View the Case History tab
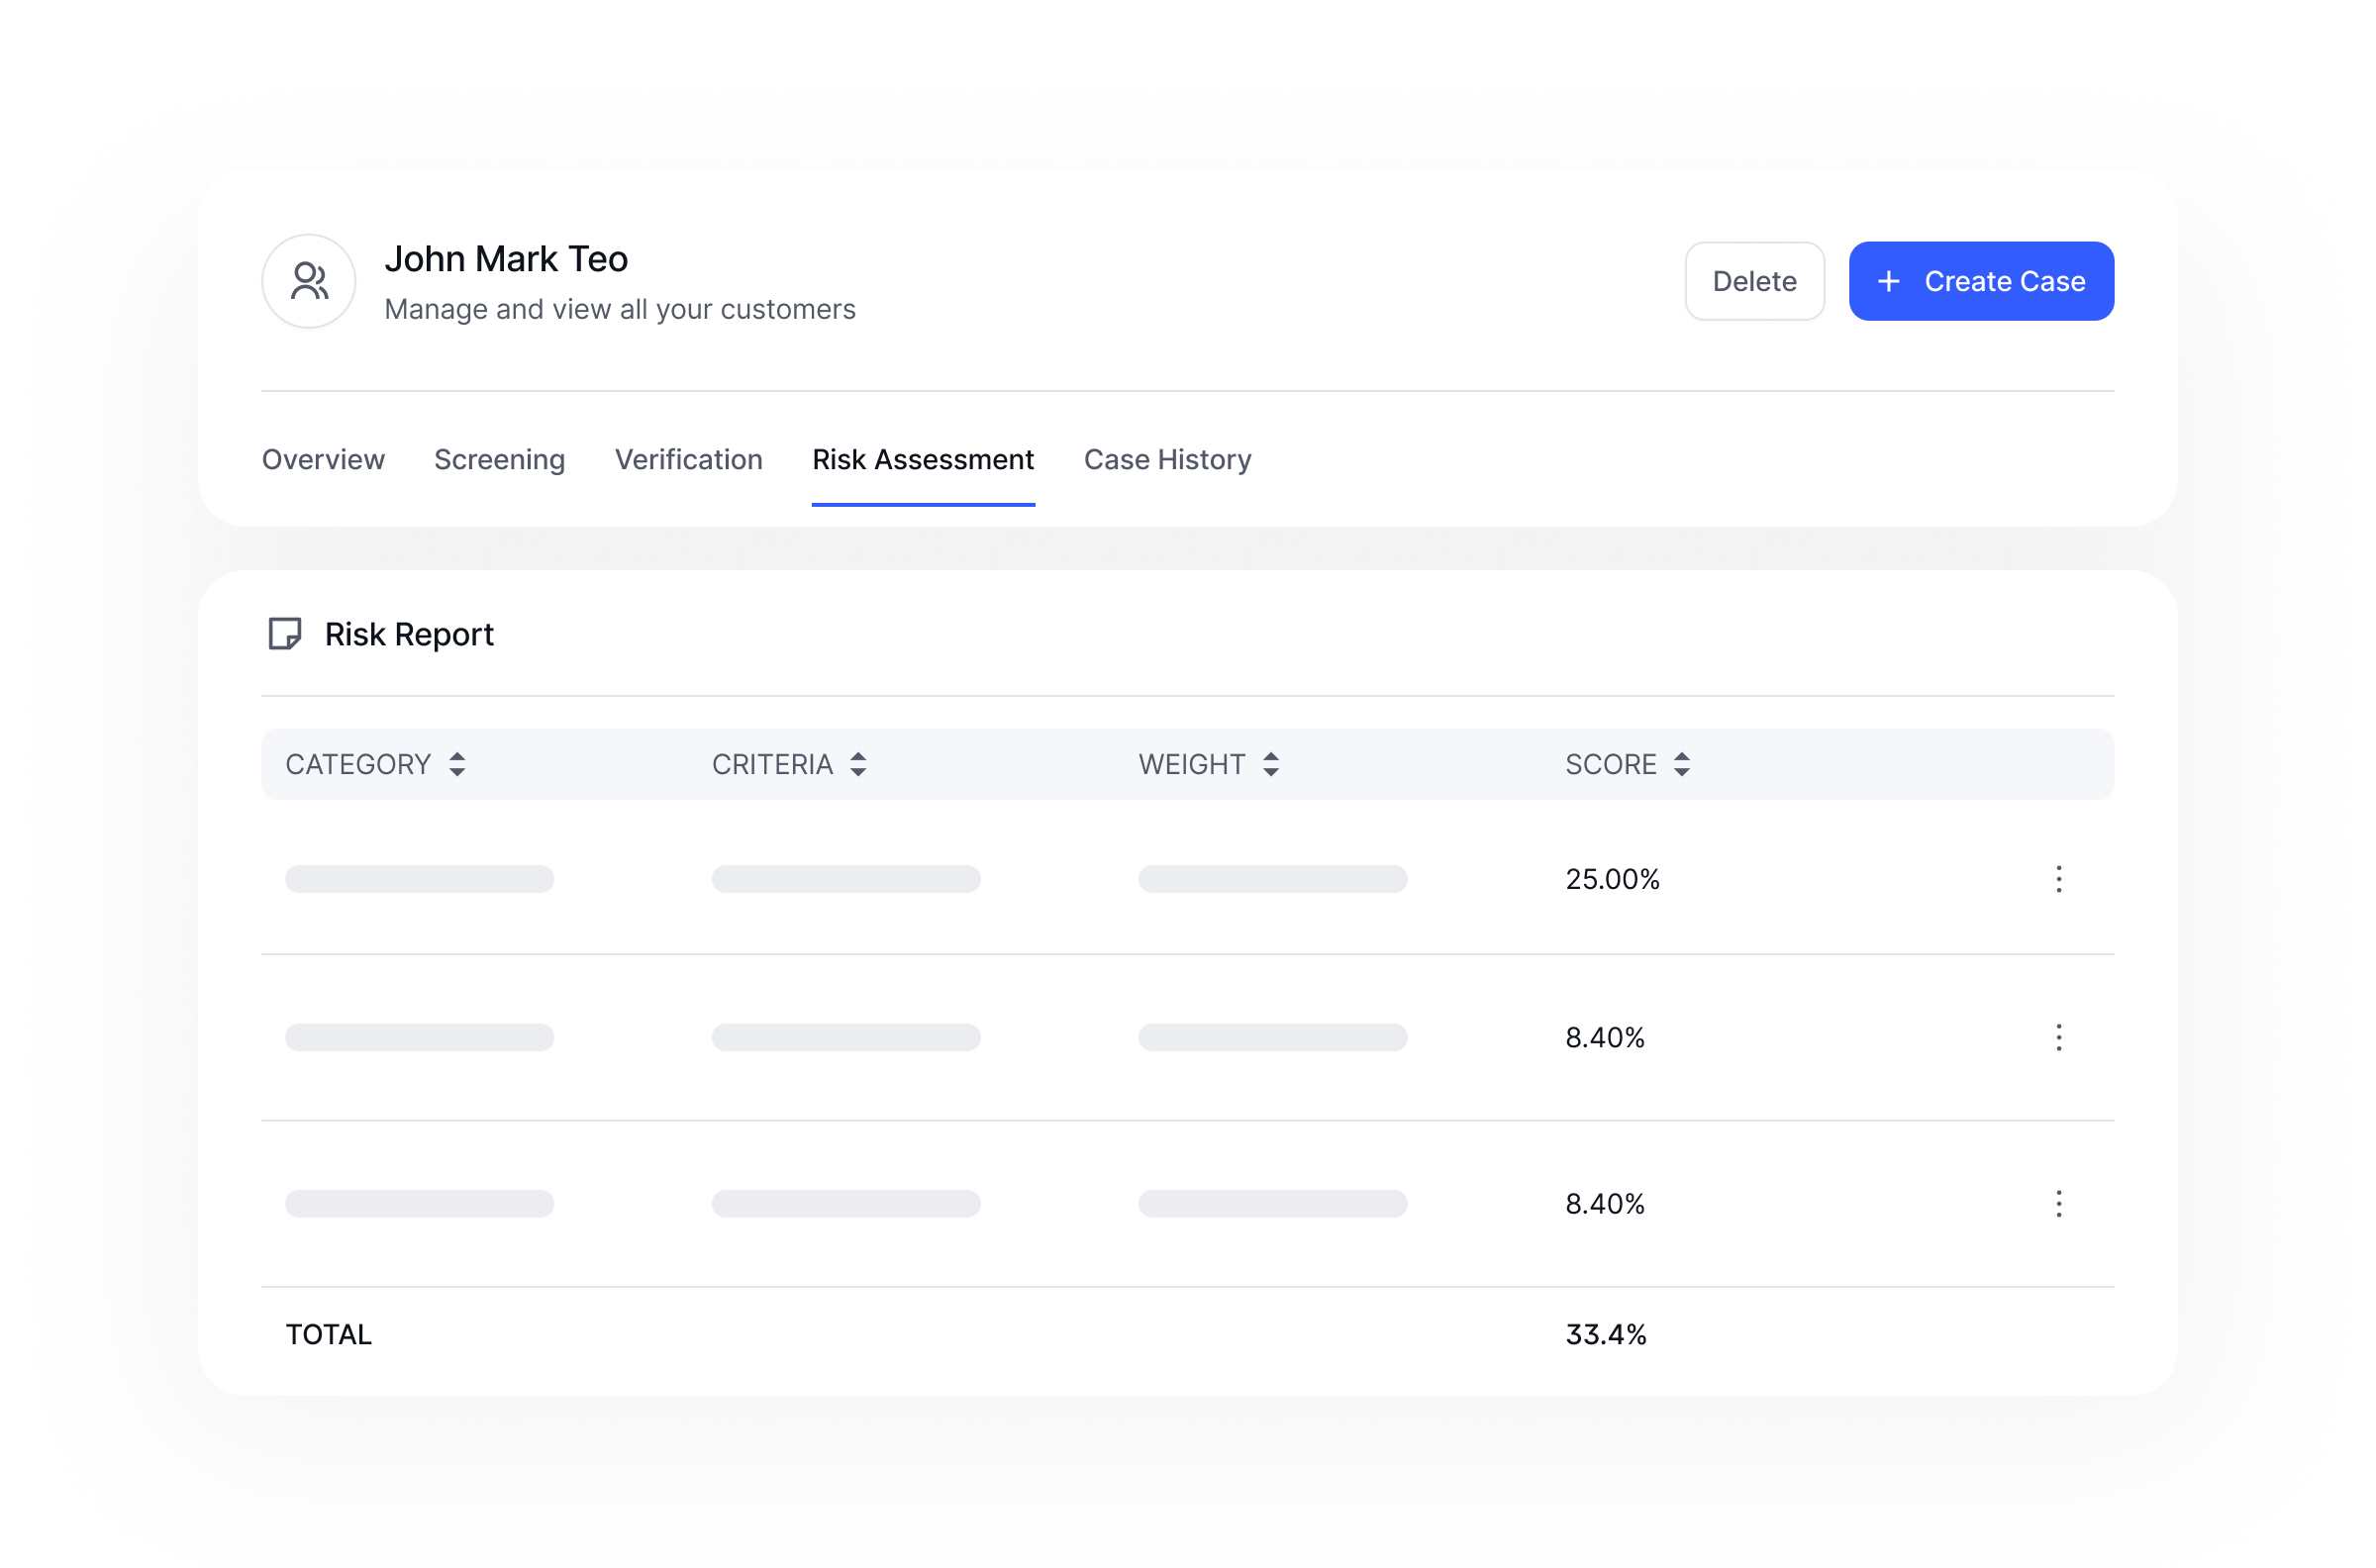 (1167, 459)
